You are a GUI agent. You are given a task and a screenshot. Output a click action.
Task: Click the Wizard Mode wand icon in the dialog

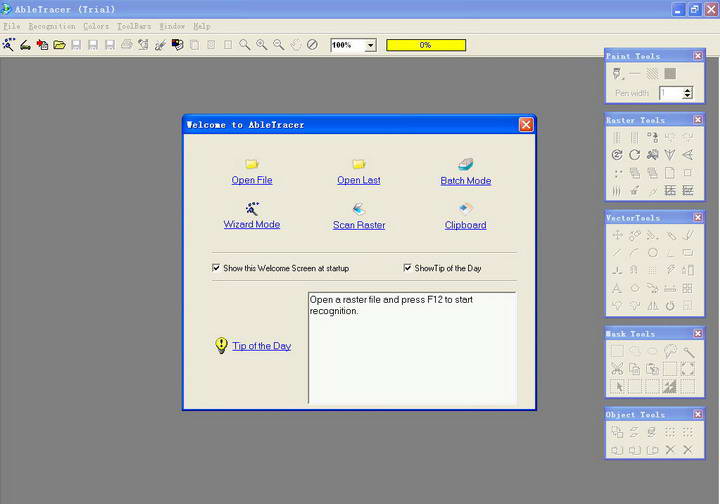click(252, 208)
